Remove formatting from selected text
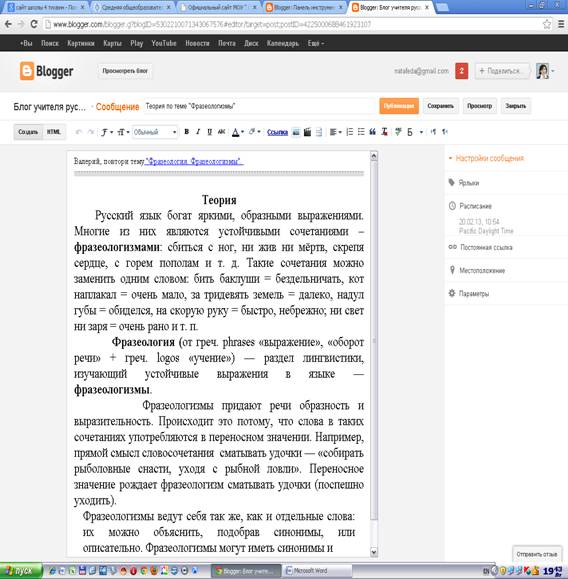Screen dimensions: 568x579 384,132
